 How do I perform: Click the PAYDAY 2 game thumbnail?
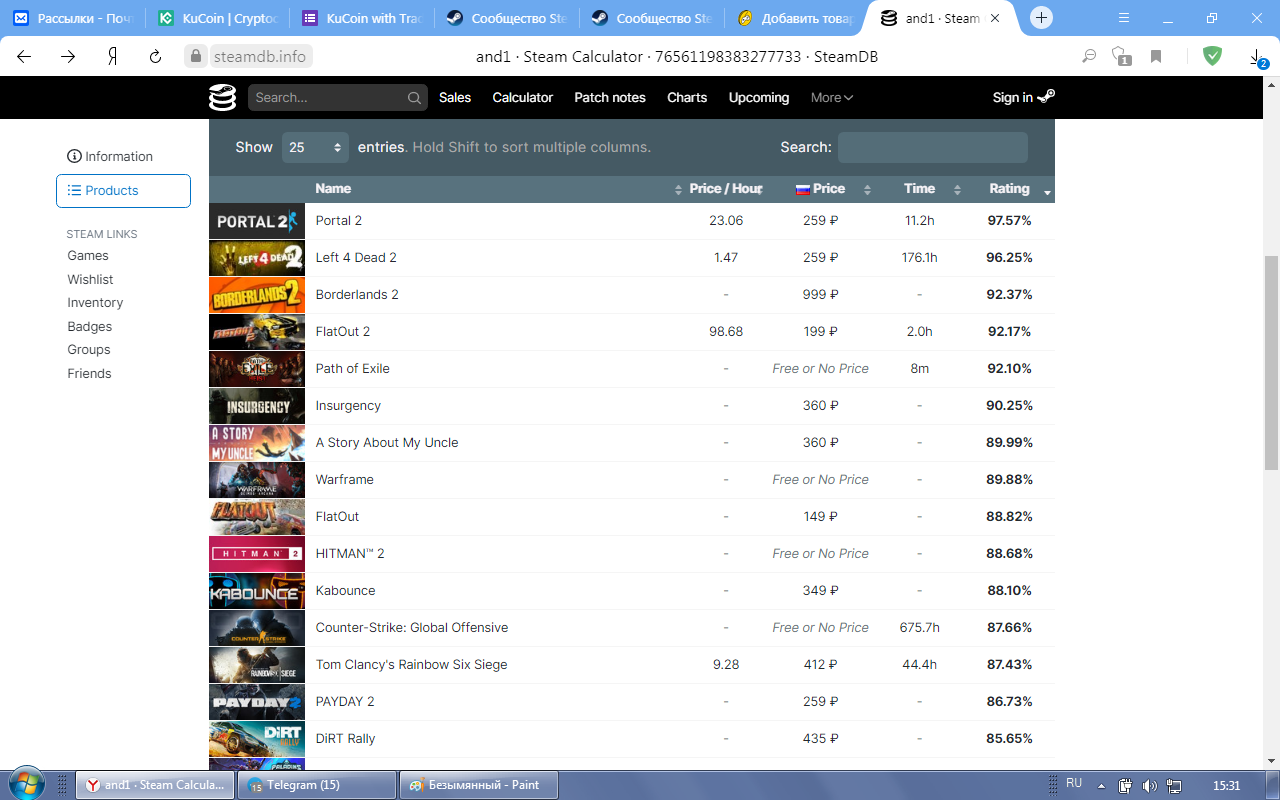(x=257, y=702)
